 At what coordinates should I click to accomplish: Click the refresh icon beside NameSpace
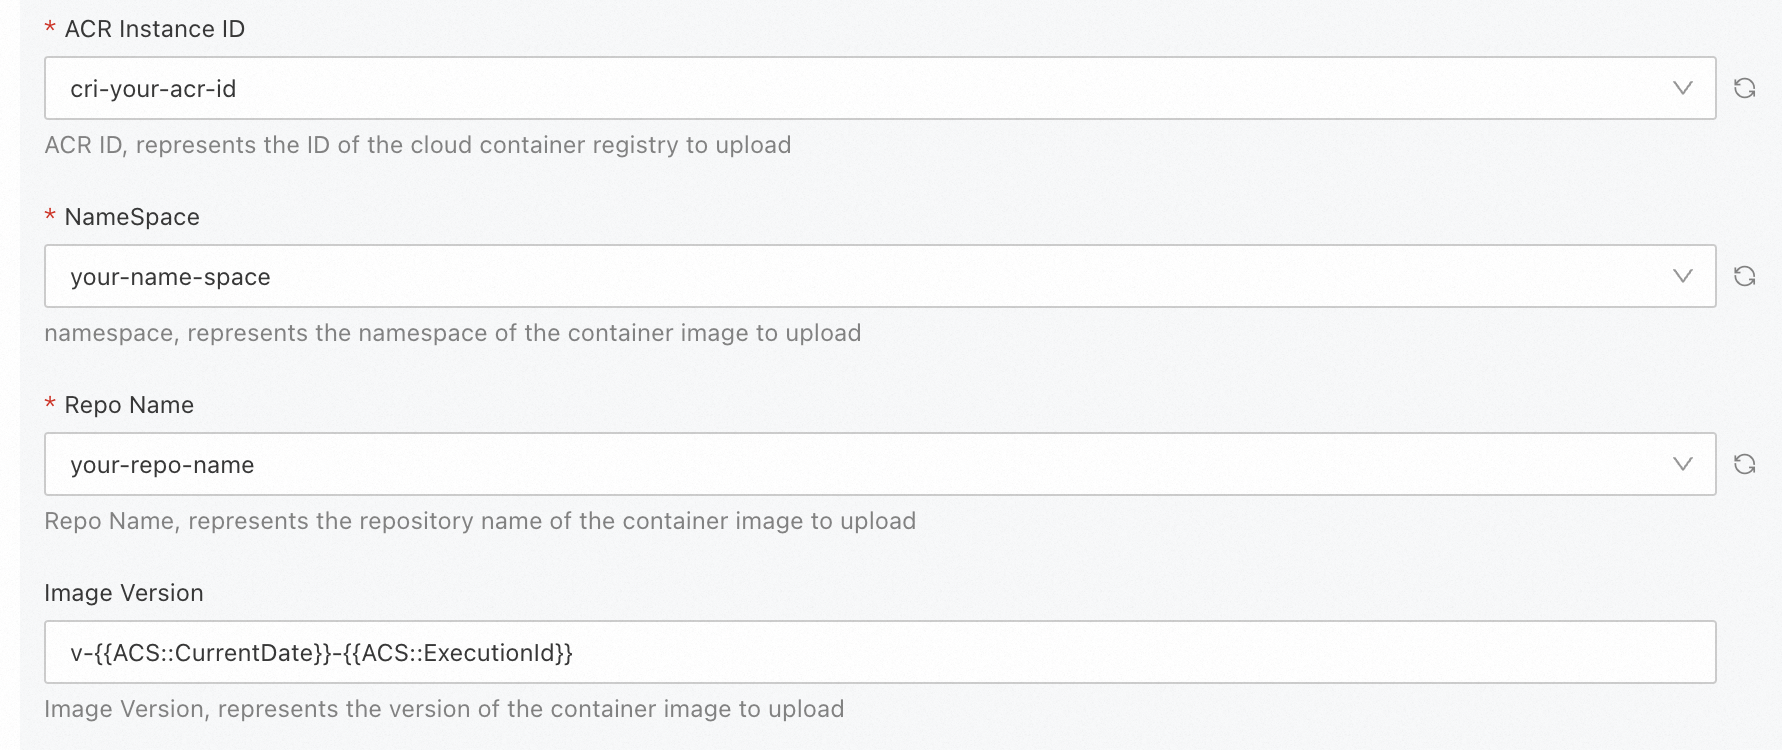point(1744,276)
